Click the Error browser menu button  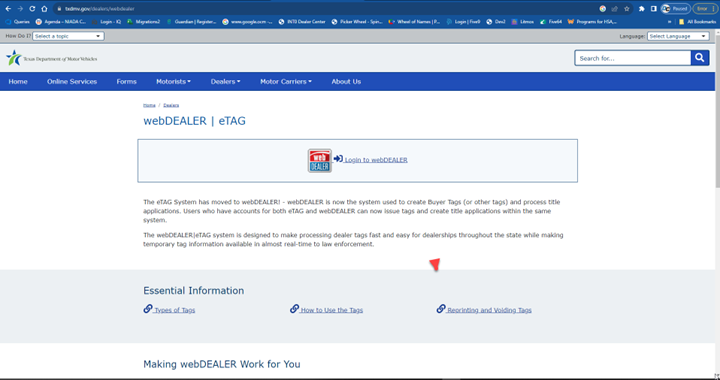coord(704,9)
